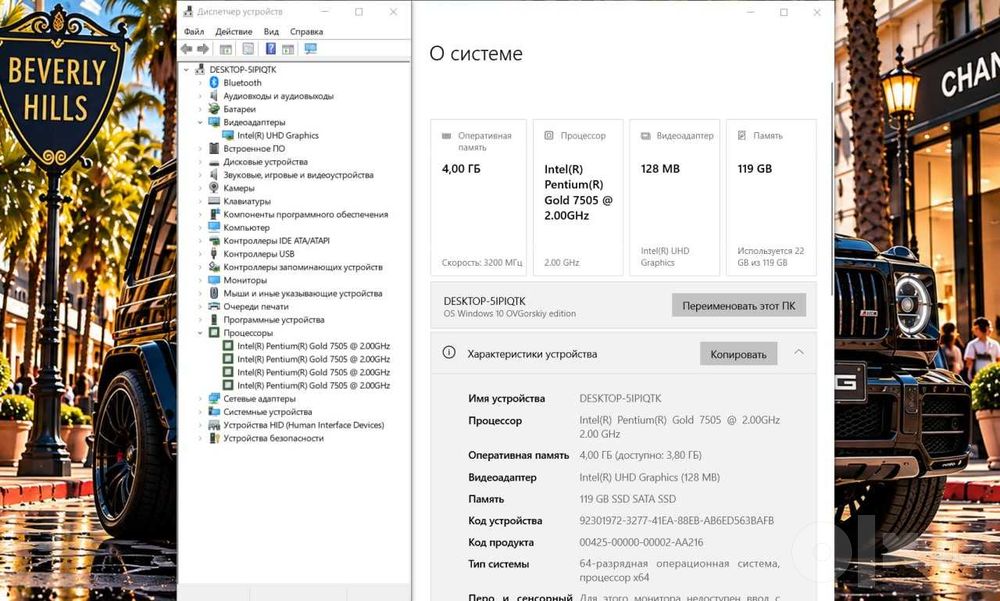Screen dimensions: 1000x601
Task: Select the Видеоадаптер 128 MB card
Action: [x=675, y=197]
